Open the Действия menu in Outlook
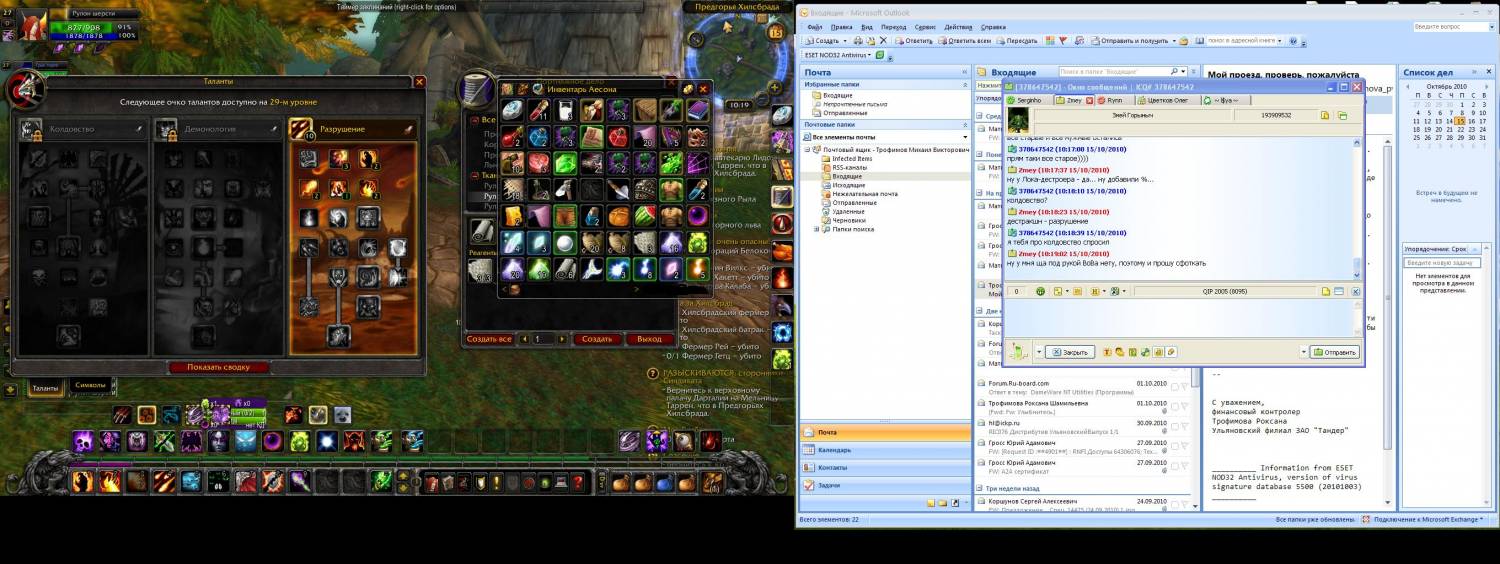Image resolution: width=1500 pixels, height=564 pixels. [958, 26]
